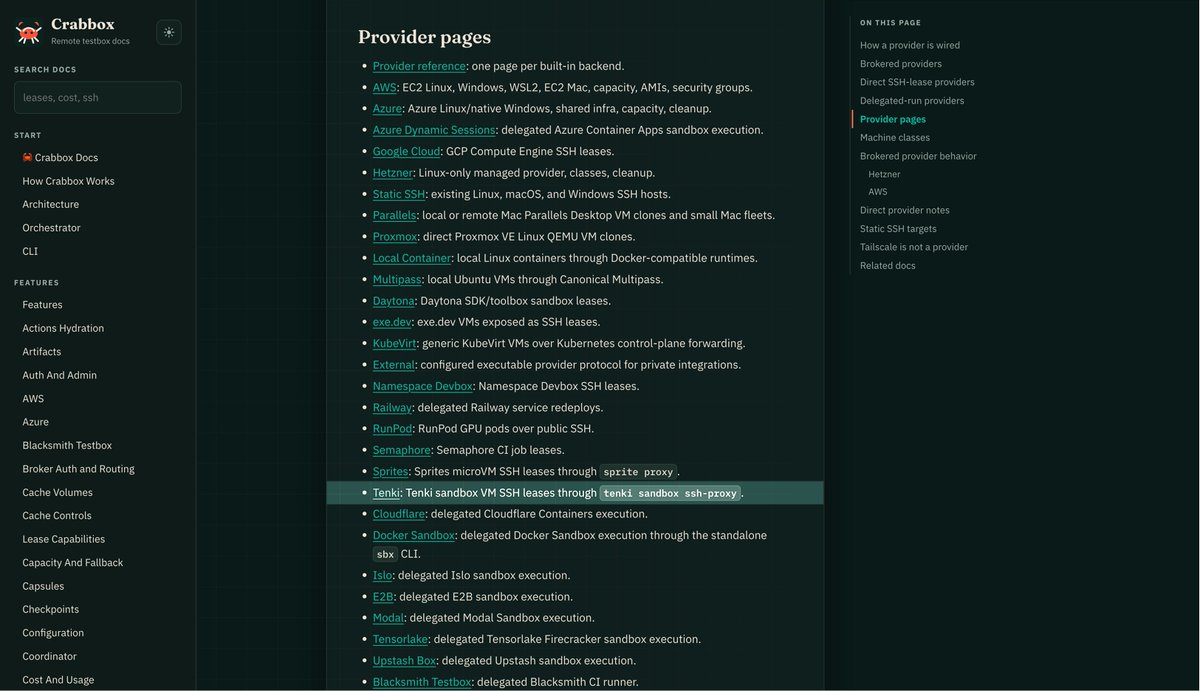Screen dimensions: 1200x691
Task: Open Artifacts sidebar page
Action: click(x=42, y=352)
